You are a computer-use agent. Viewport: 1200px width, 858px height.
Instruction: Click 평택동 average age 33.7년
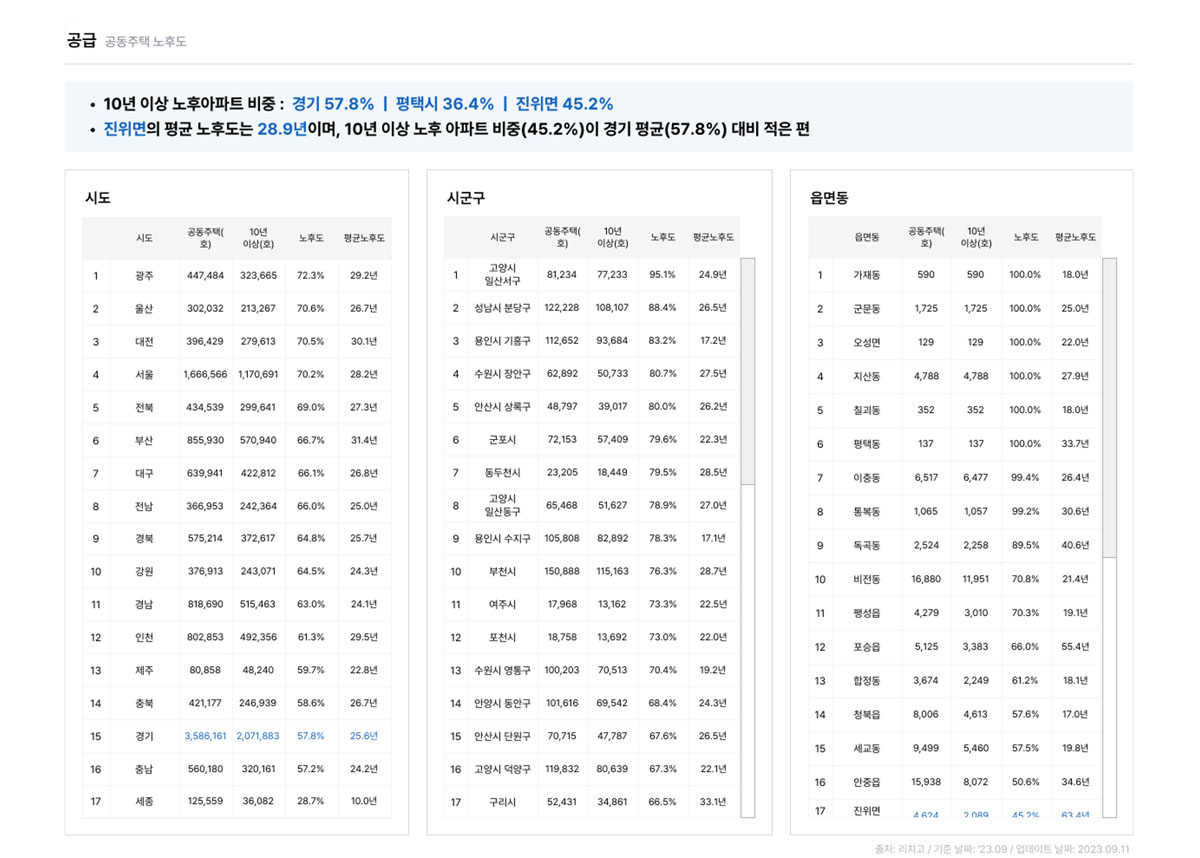[x=1075, y=443]
